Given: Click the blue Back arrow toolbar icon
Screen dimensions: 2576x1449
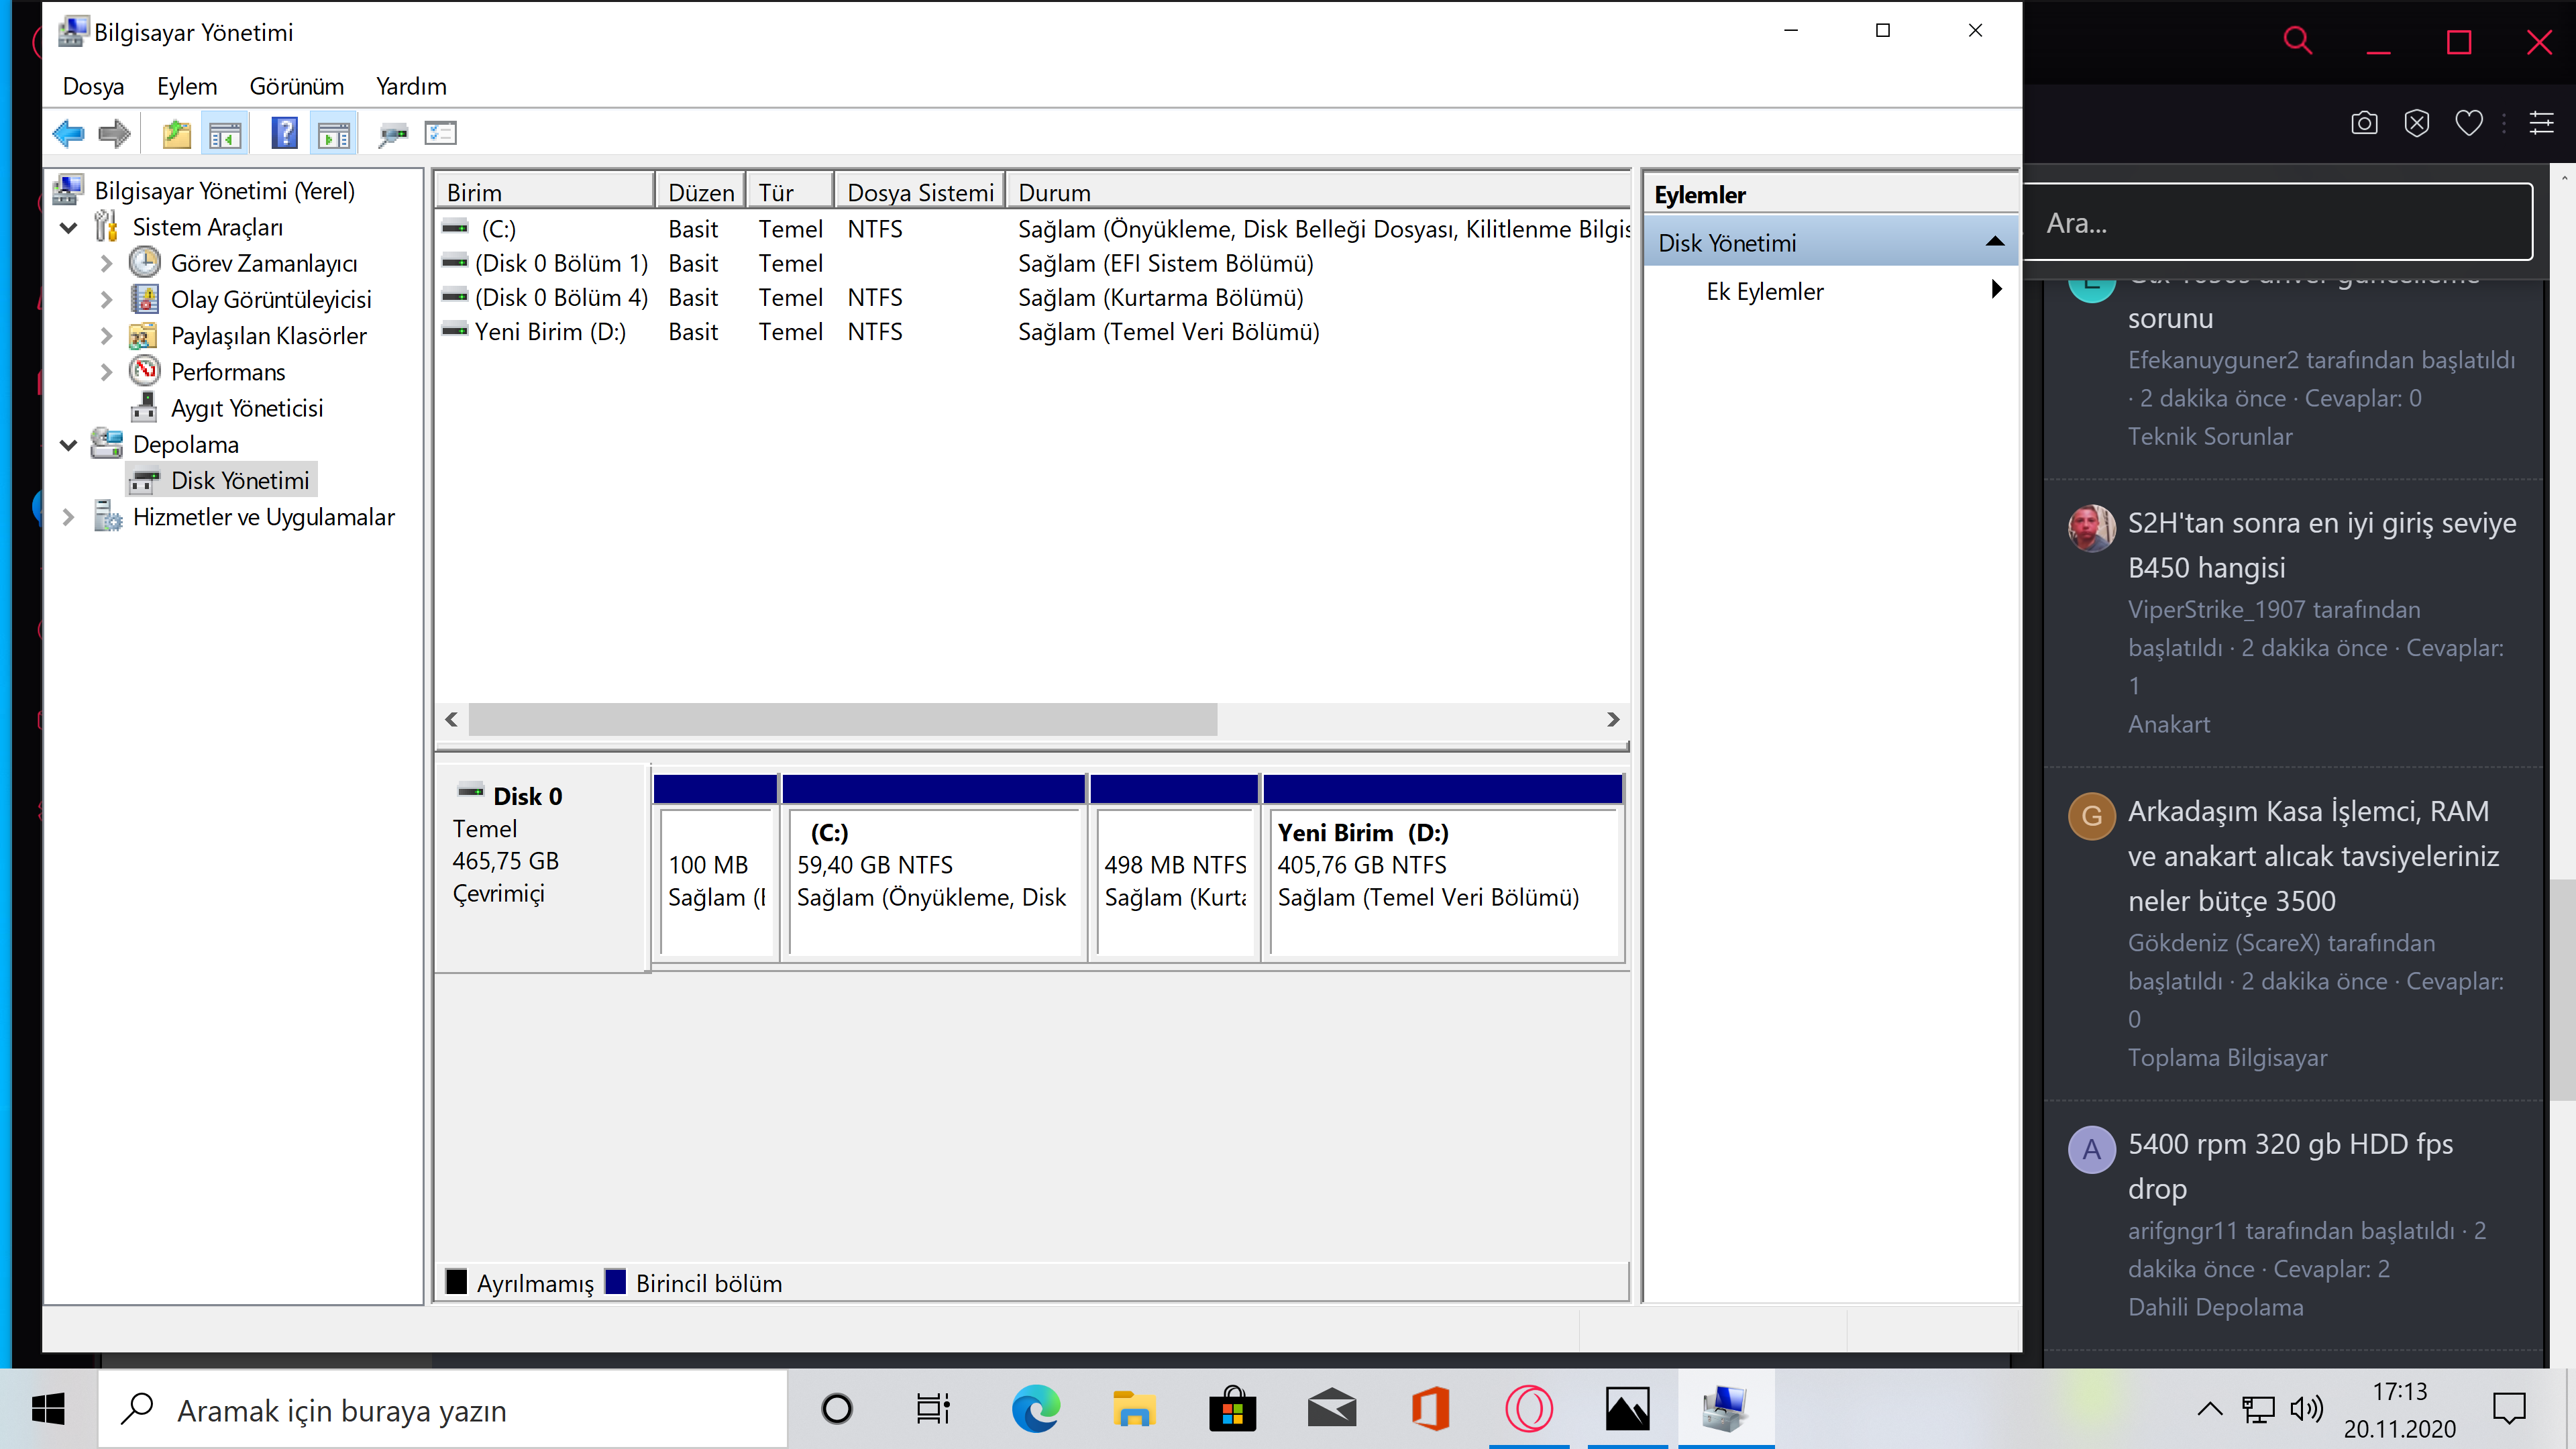Looking at the screenshot, I should [x=68, y=133].
